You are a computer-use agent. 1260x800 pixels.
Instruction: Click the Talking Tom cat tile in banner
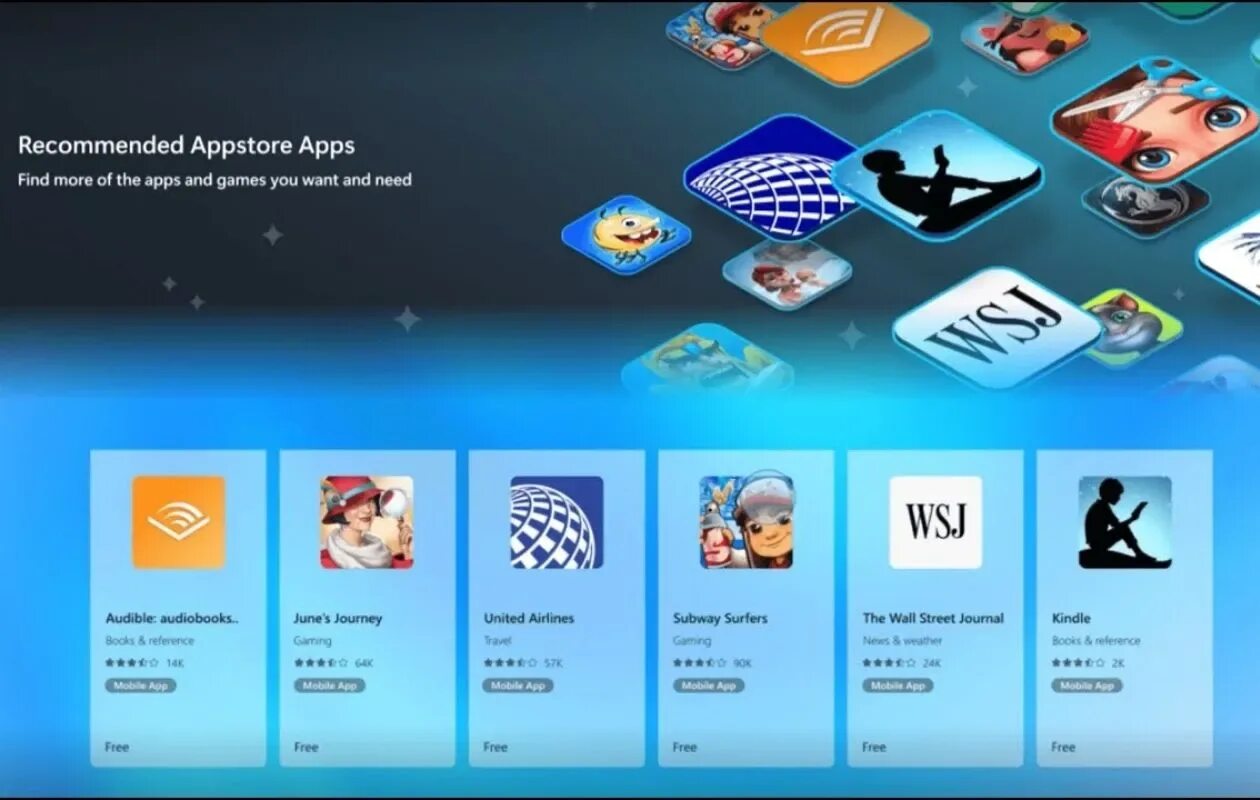pos(1132,327)
